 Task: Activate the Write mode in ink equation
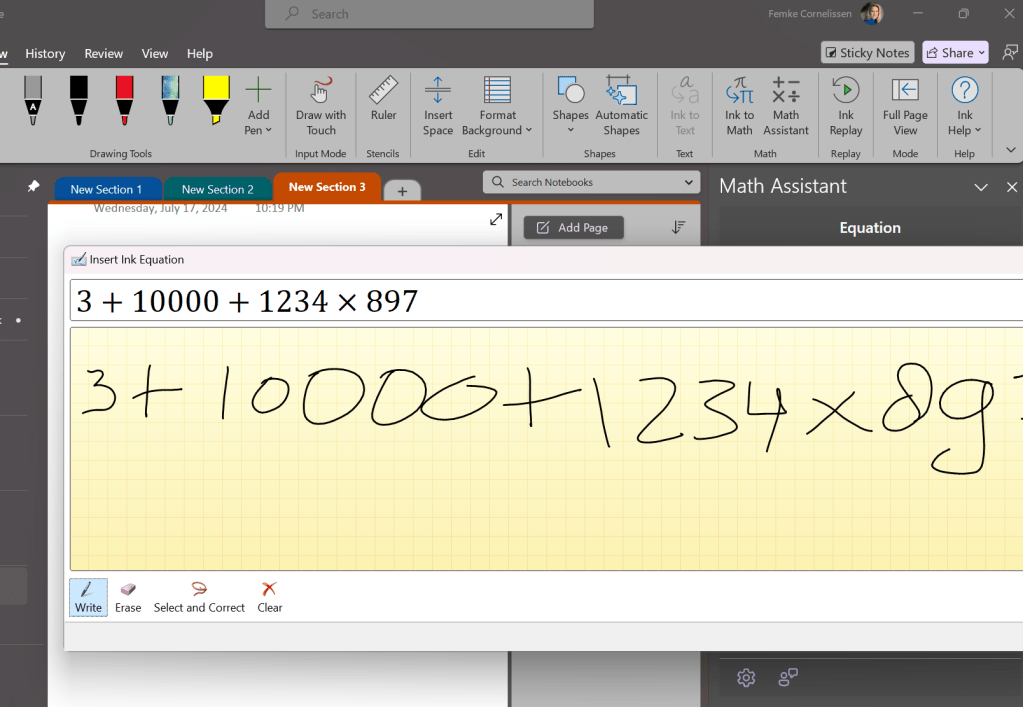88,597
